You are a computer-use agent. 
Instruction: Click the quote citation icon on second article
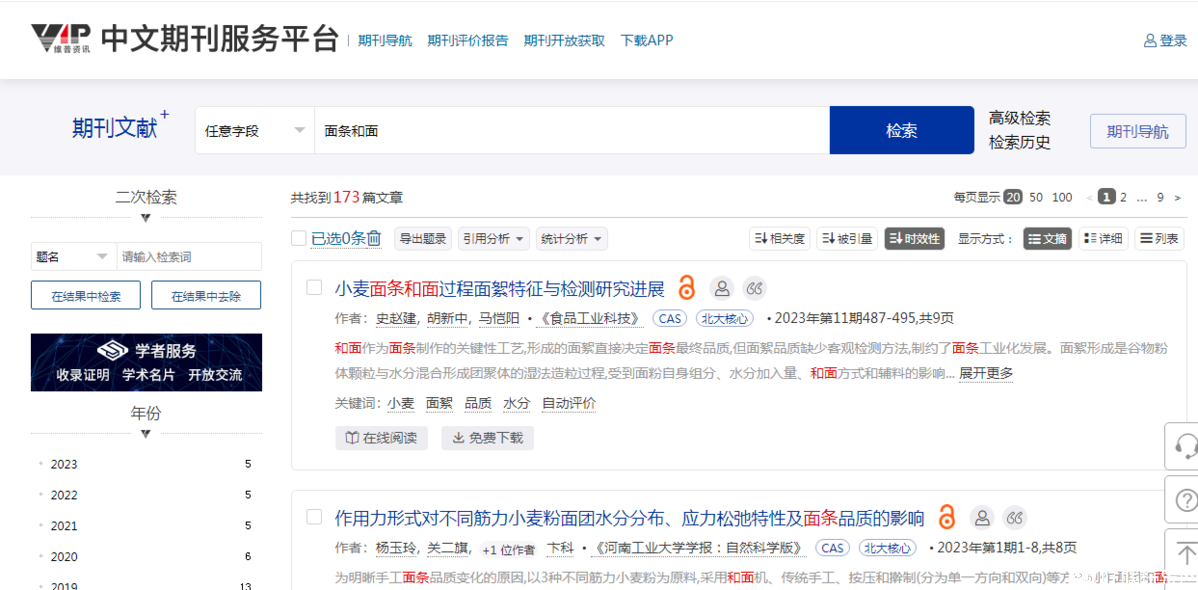1015,517
